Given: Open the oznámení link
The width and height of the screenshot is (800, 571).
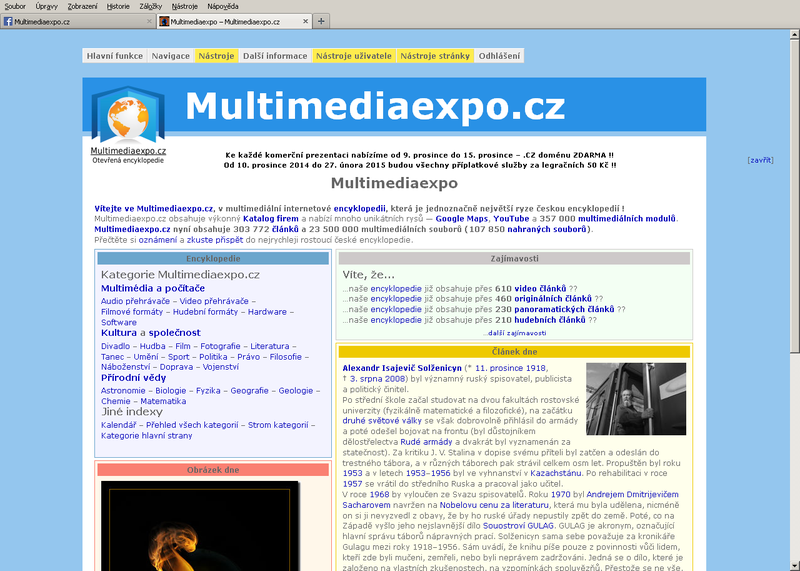Looking at the screenshot, I should tap(158, 240).
